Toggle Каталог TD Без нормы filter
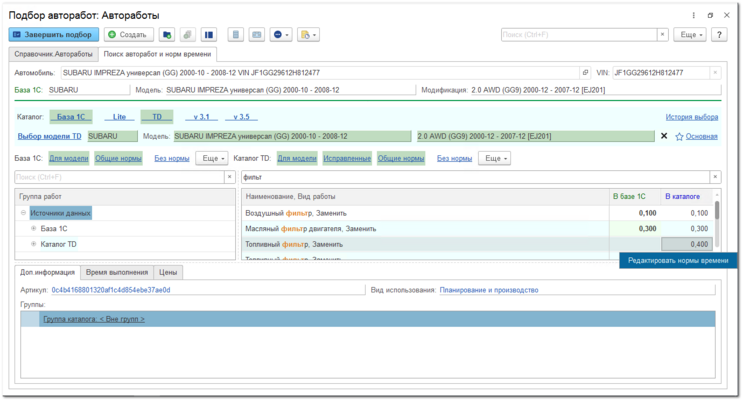 [x=454, y=158]
